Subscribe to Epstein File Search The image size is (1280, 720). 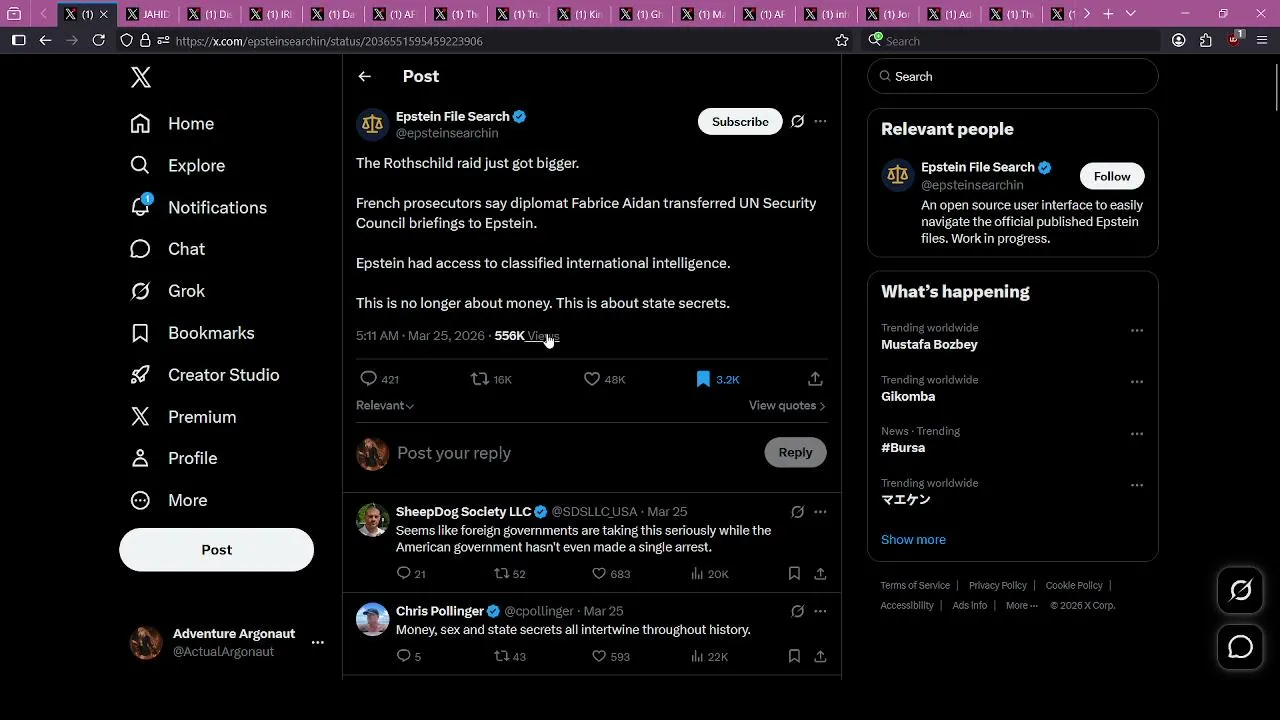pyautogui.click(x=740, y=121)
